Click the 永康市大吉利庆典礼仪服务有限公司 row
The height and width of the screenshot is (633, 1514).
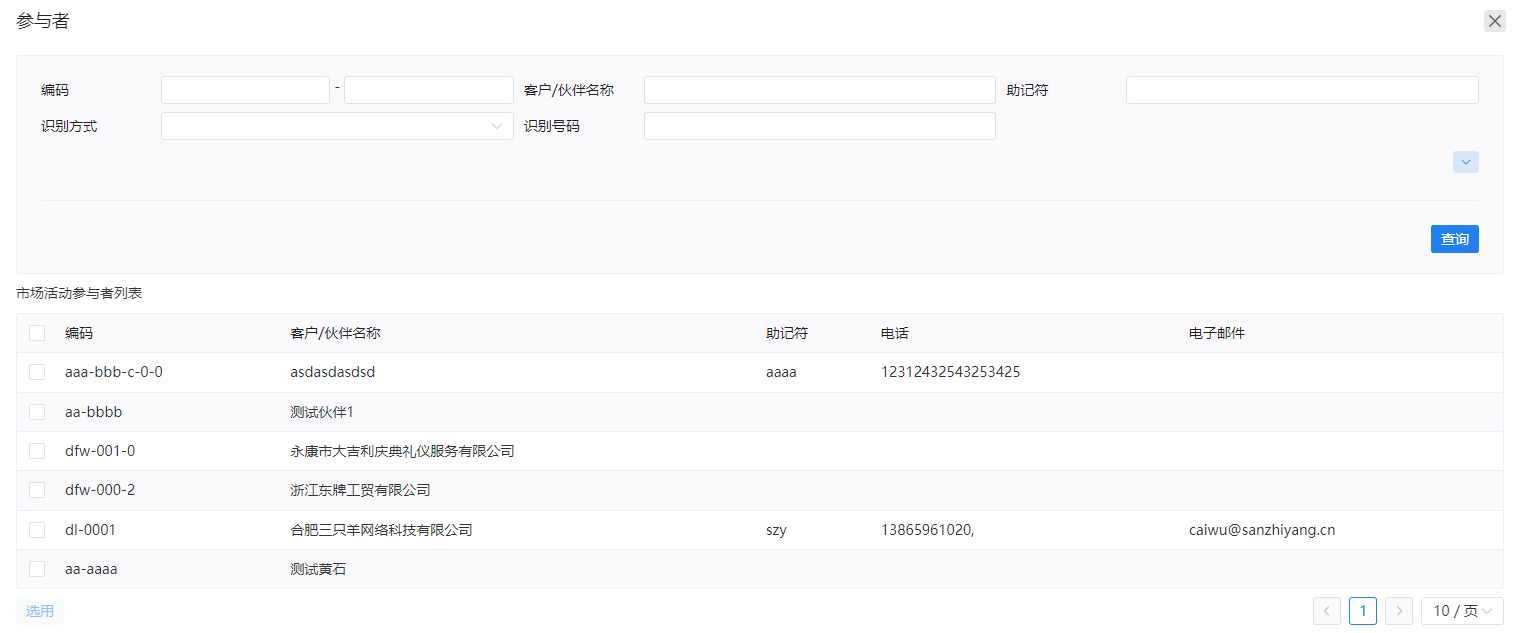pyautogui.click(x=402, y=451)
